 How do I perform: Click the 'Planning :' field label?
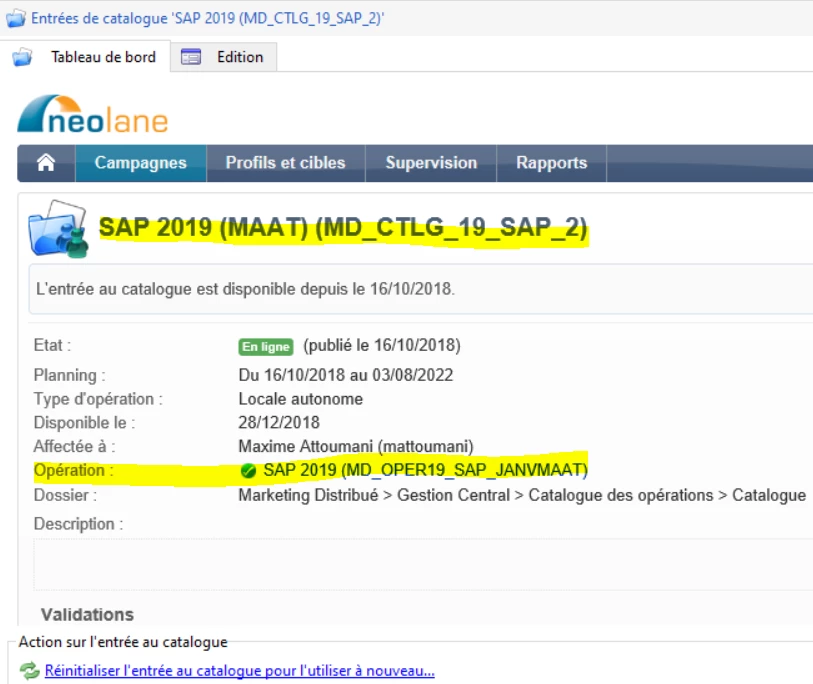[70, 375]
